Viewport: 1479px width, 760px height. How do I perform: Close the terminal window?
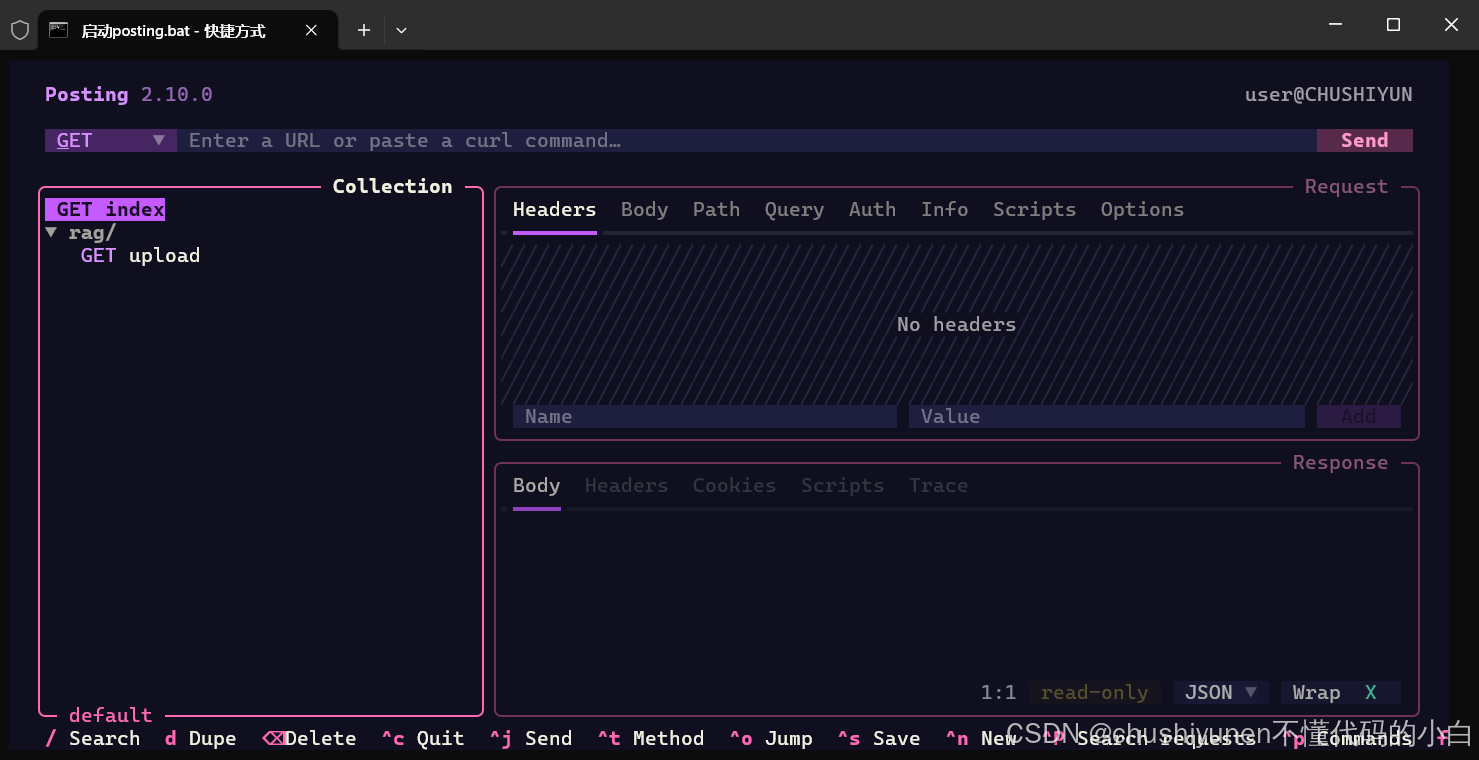point(1451,25)
